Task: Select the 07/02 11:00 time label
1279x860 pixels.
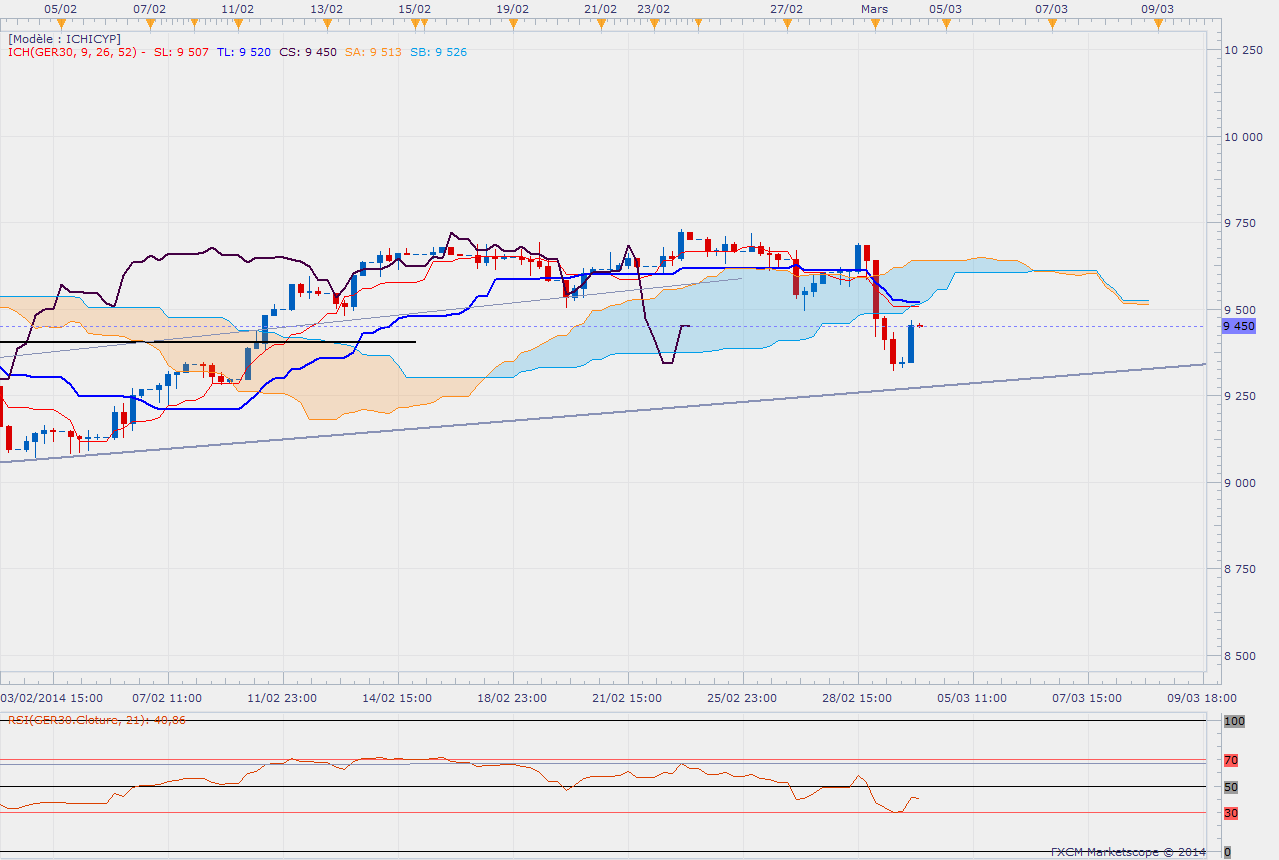Action: pos(167,698)
